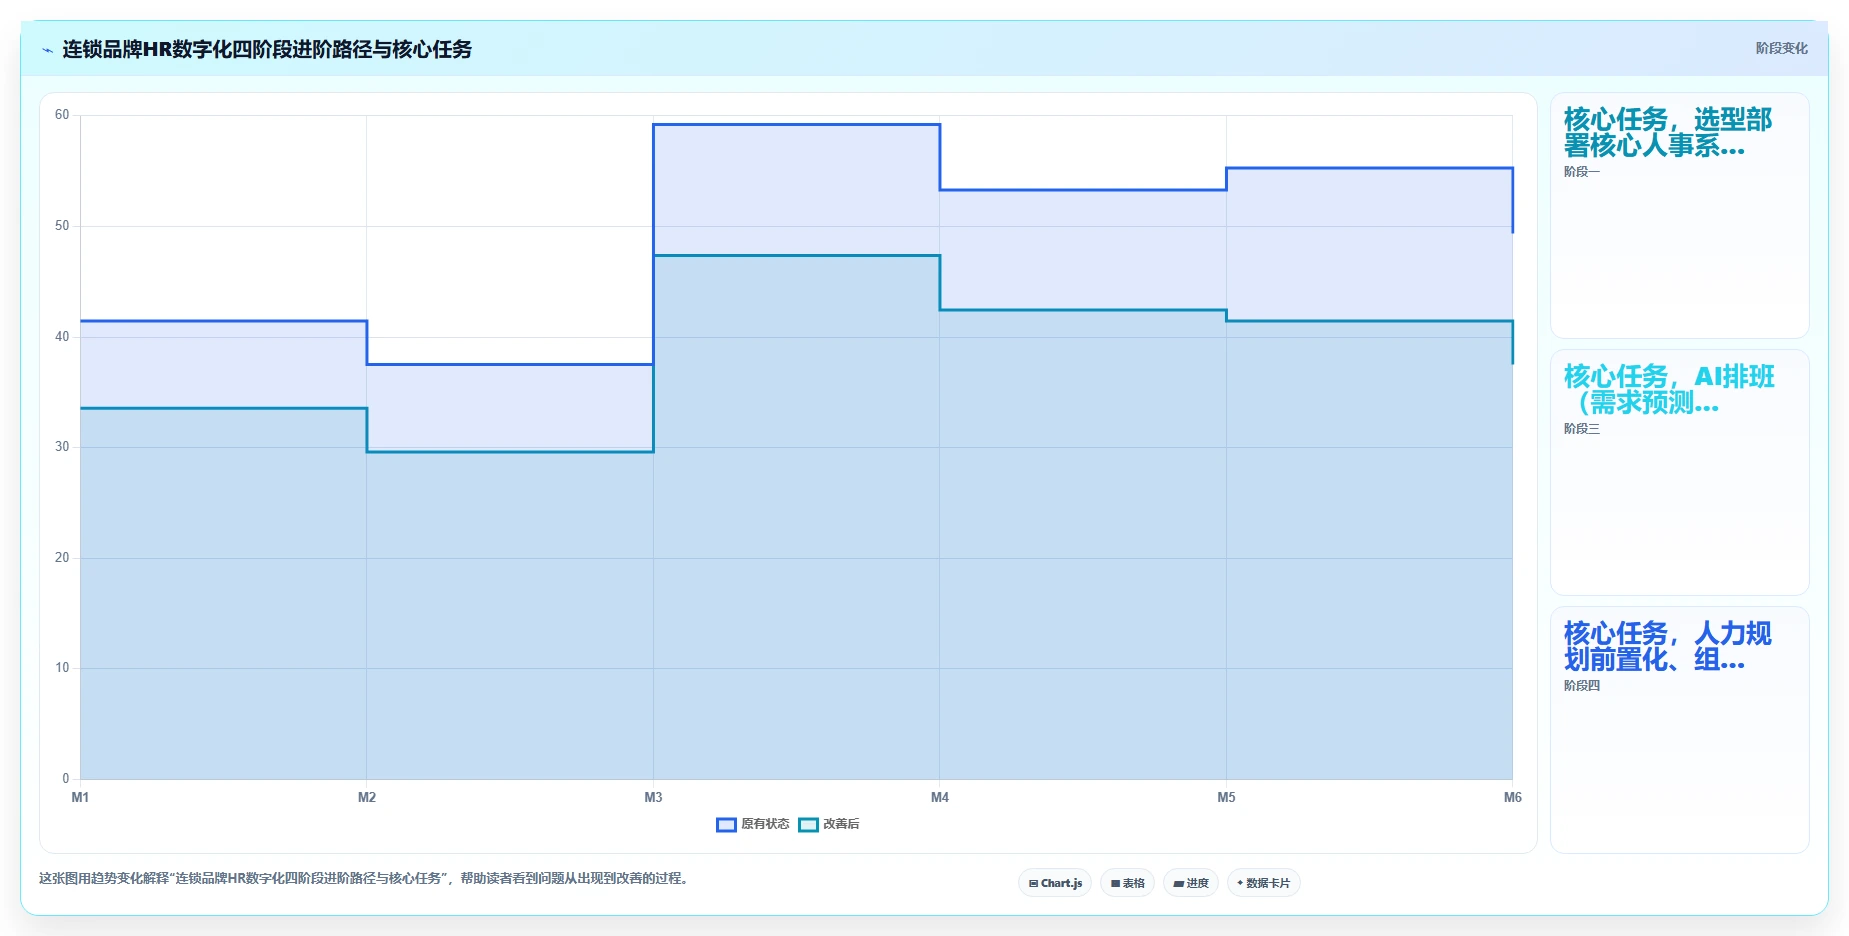The image size is (1849, 936).
Task: Click the y-axis value 60
Action: [62, 115]
